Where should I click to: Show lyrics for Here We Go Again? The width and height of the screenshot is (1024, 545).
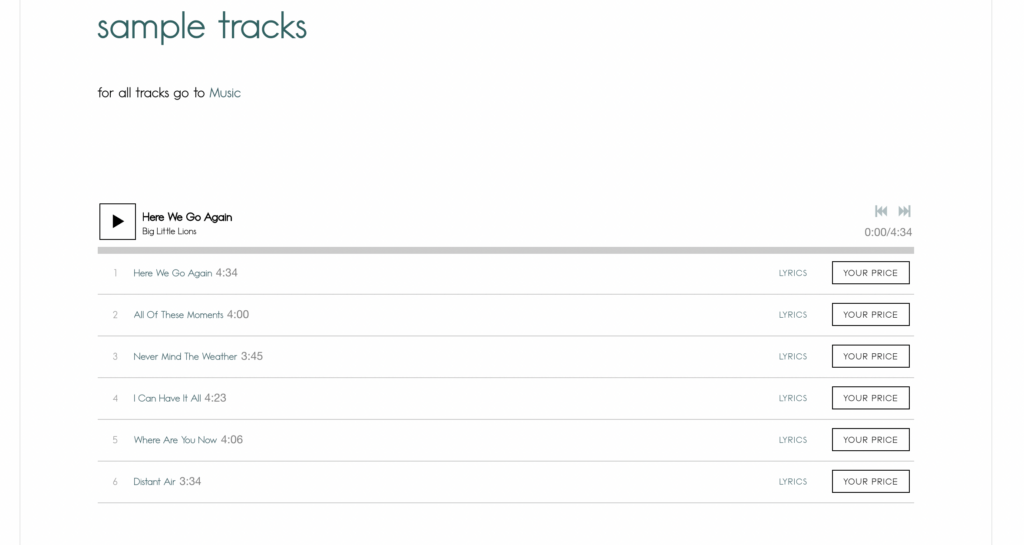click(x=793, y=273)
